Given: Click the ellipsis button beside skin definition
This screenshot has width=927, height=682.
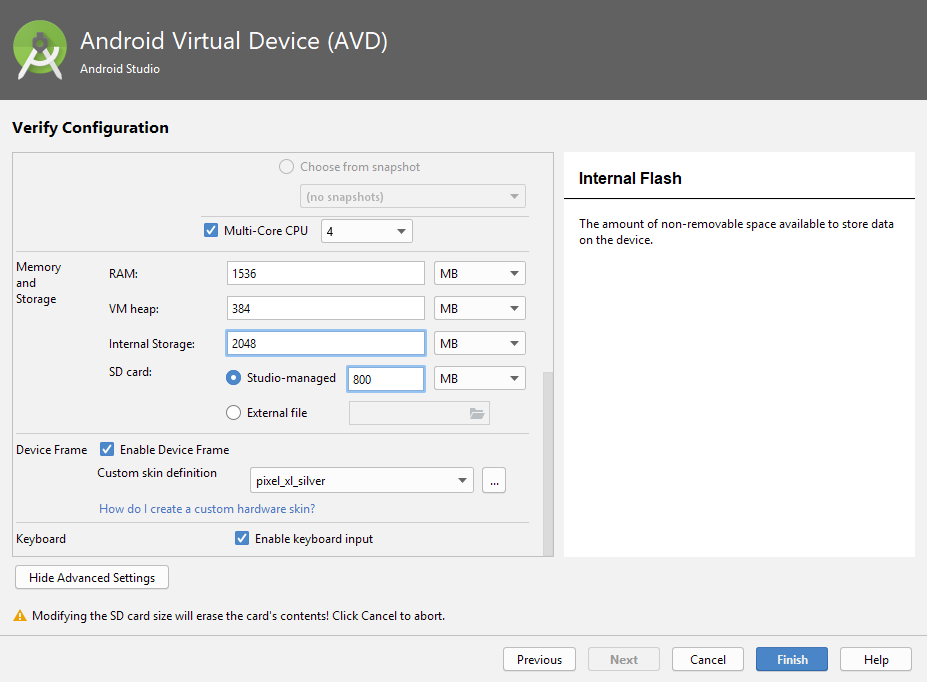Looking at the screenshot, I should pos(493,481).
